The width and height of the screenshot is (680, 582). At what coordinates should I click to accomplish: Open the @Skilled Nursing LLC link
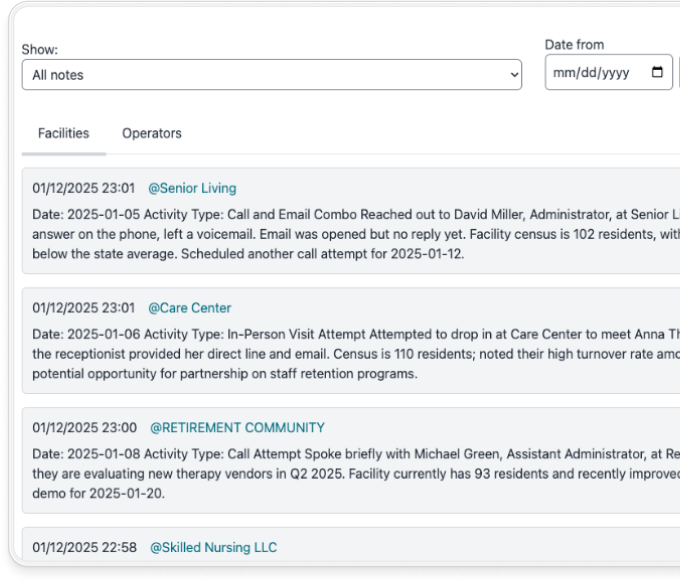tap(213, 547)
